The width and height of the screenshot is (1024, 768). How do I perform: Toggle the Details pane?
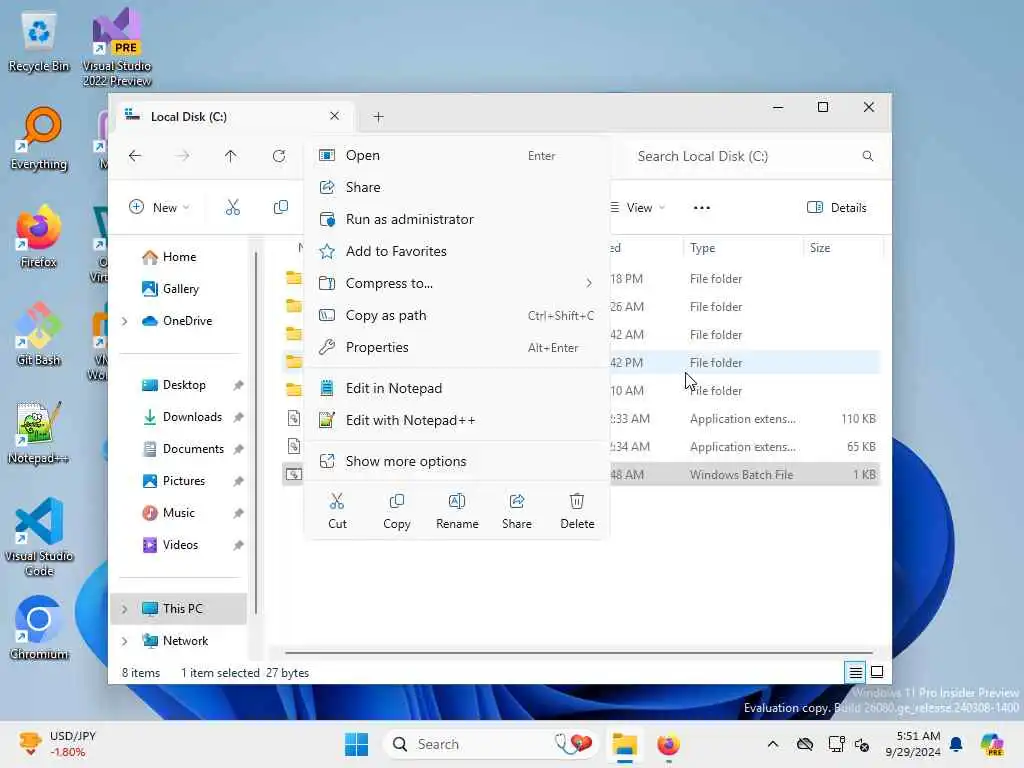[837, 208]
